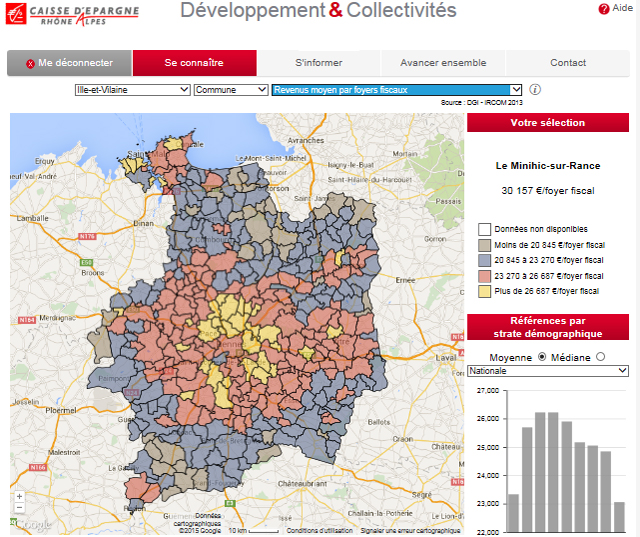Select the Moyenne radio button
The image size is (640, 537).
tap(542, 357)
